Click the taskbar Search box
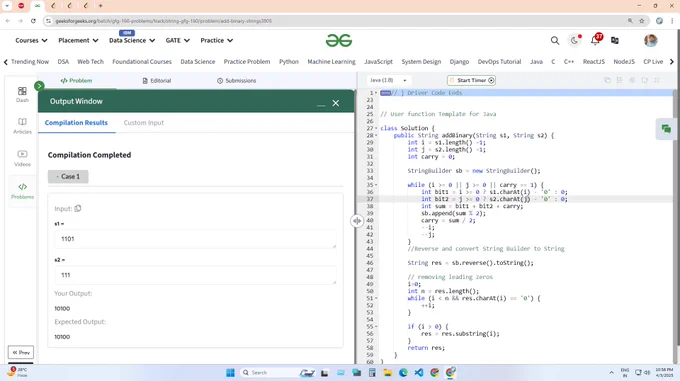Viewport: 680px width, 381px height. (278, 373)
